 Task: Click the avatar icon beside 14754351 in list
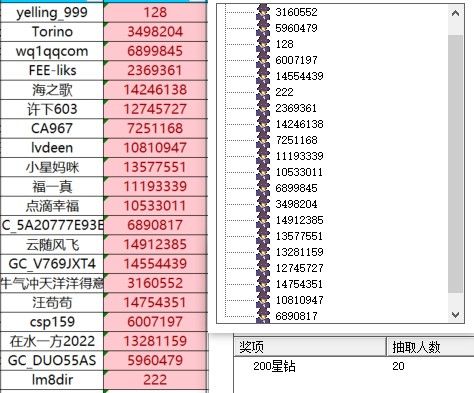263,284
